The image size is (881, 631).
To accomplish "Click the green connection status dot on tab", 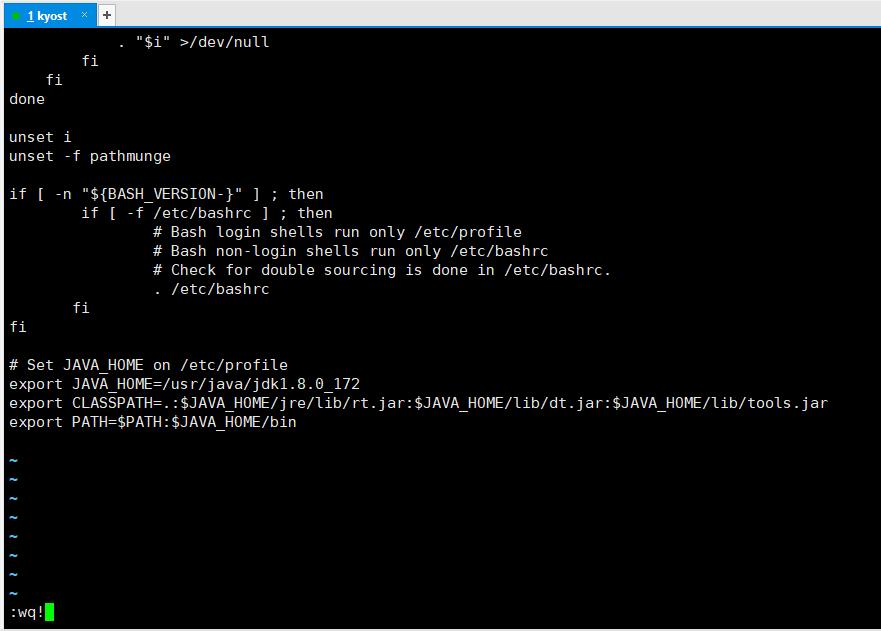I will tap(16, 16).
